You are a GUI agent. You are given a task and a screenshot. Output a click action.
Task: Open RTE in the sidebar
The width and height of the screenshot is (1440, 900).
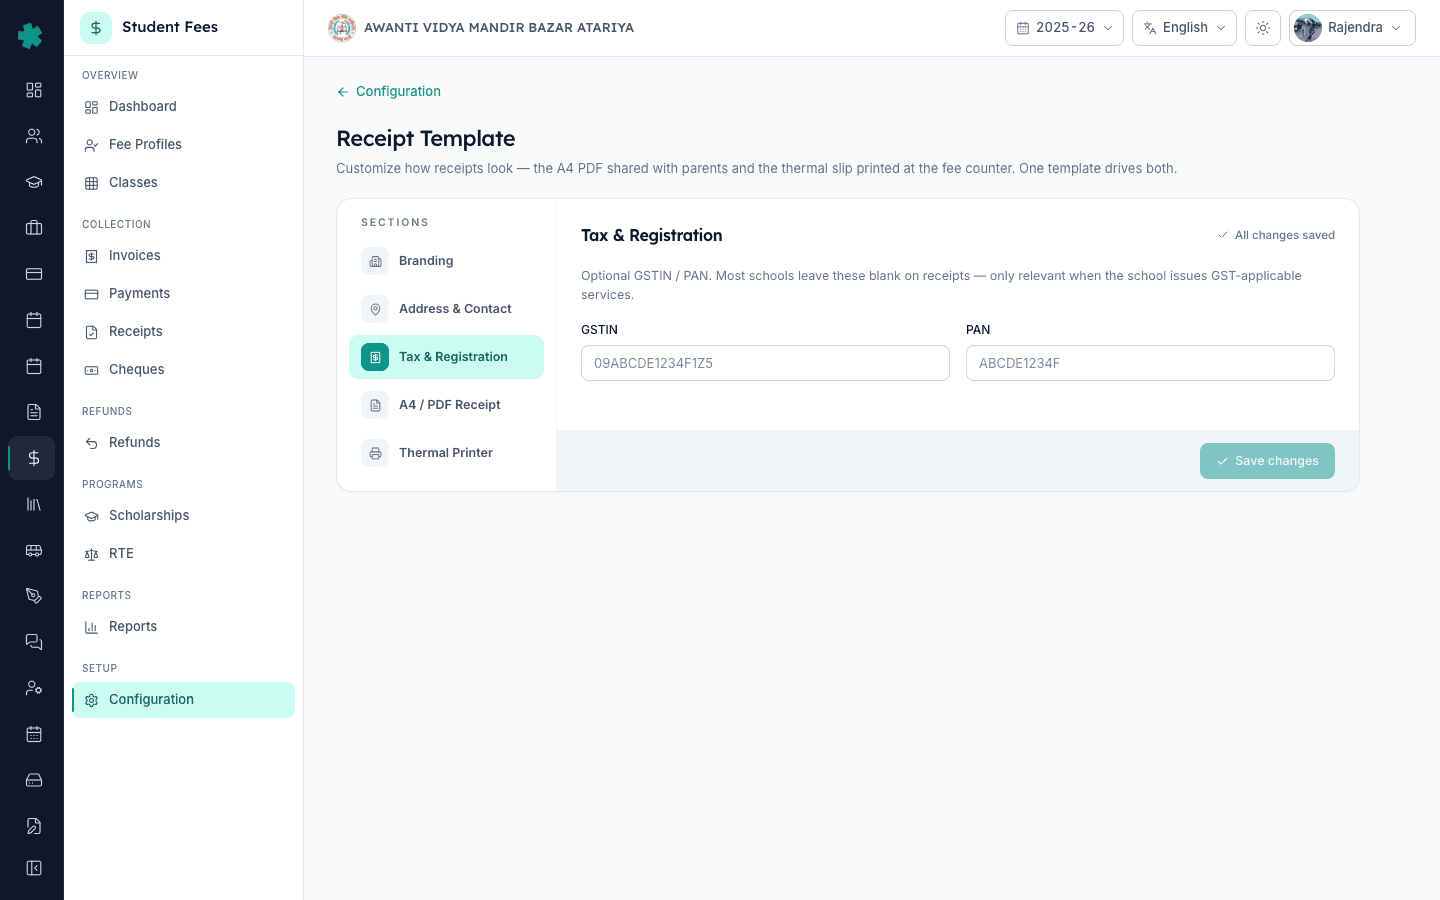183,554
